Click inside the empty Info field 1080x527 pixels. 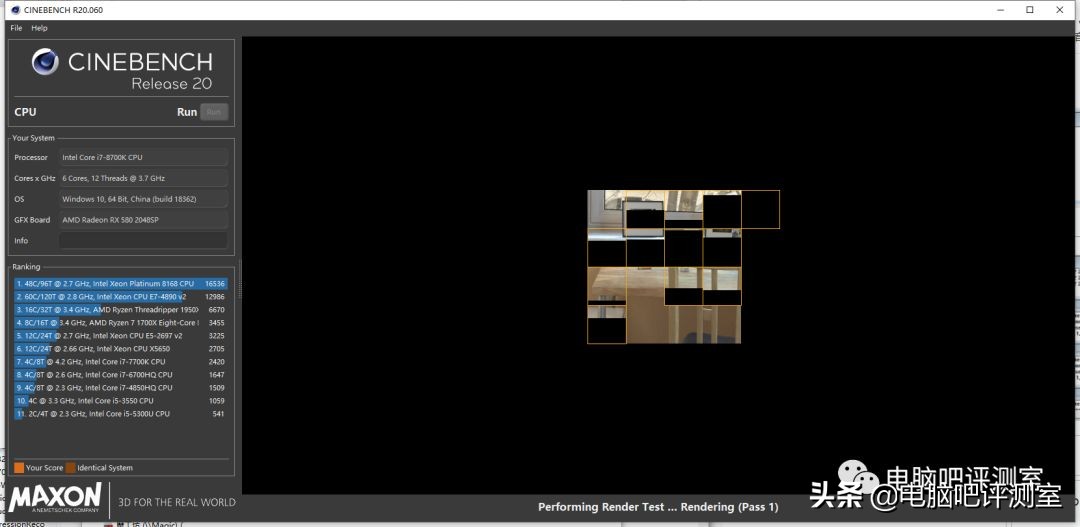pos(143,241)
